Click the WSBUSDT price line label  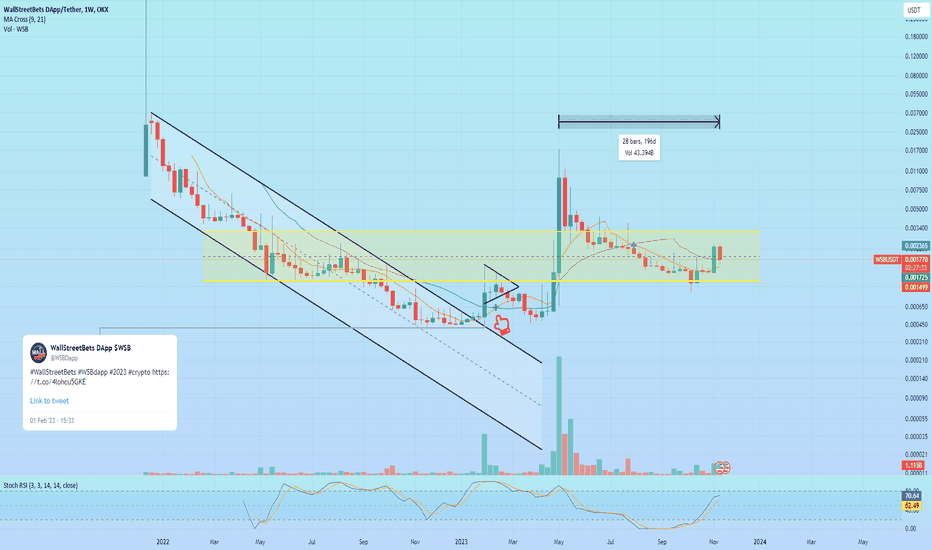tap(887, 260)
